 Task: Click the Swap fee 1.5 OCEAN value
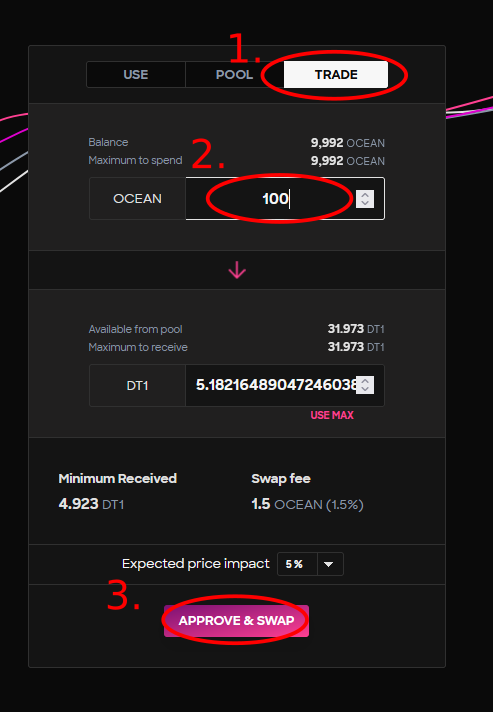[307, 504]
